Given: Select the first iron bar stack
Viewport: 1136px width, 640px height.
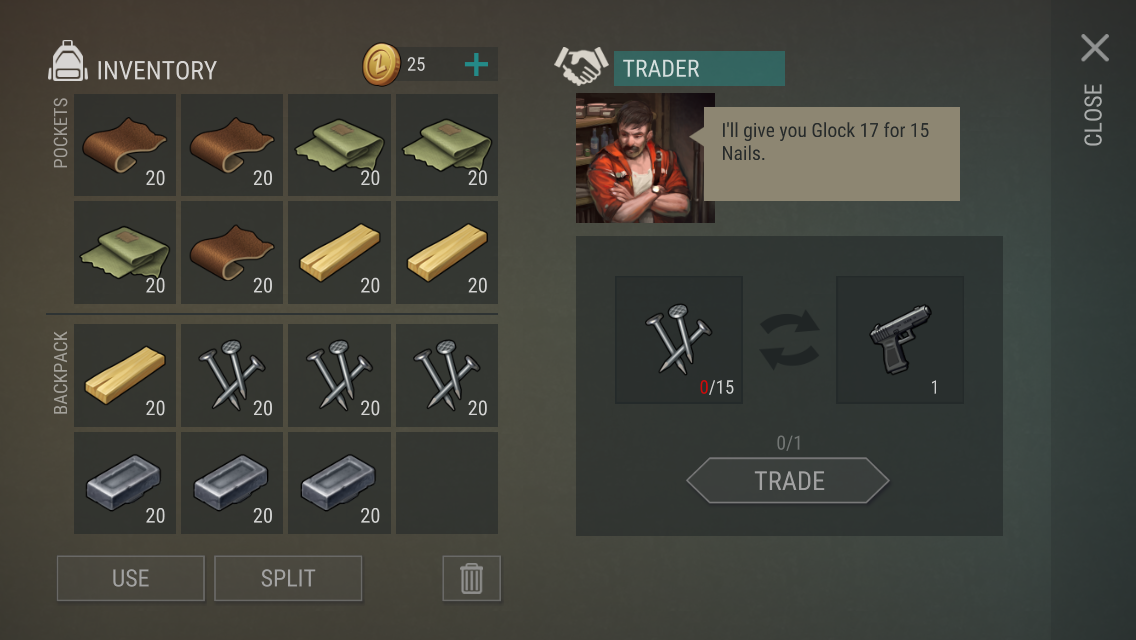Looking at the screenshot, I should click(x=125, y=483).
